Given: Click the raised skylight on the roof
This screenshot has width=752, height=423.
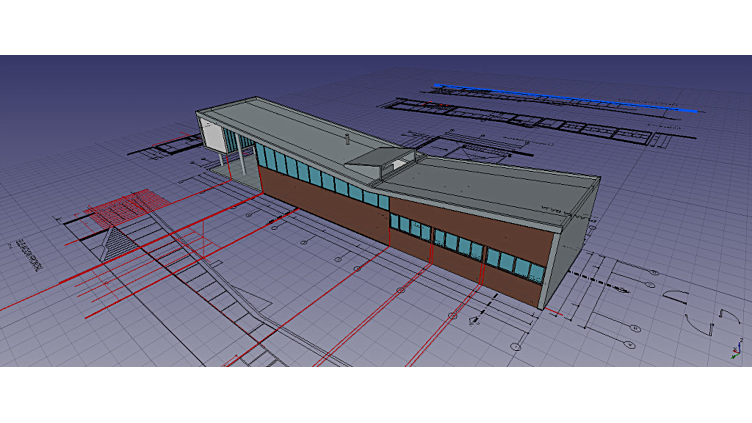Looking at the screenshot, I should pos(380,157).
